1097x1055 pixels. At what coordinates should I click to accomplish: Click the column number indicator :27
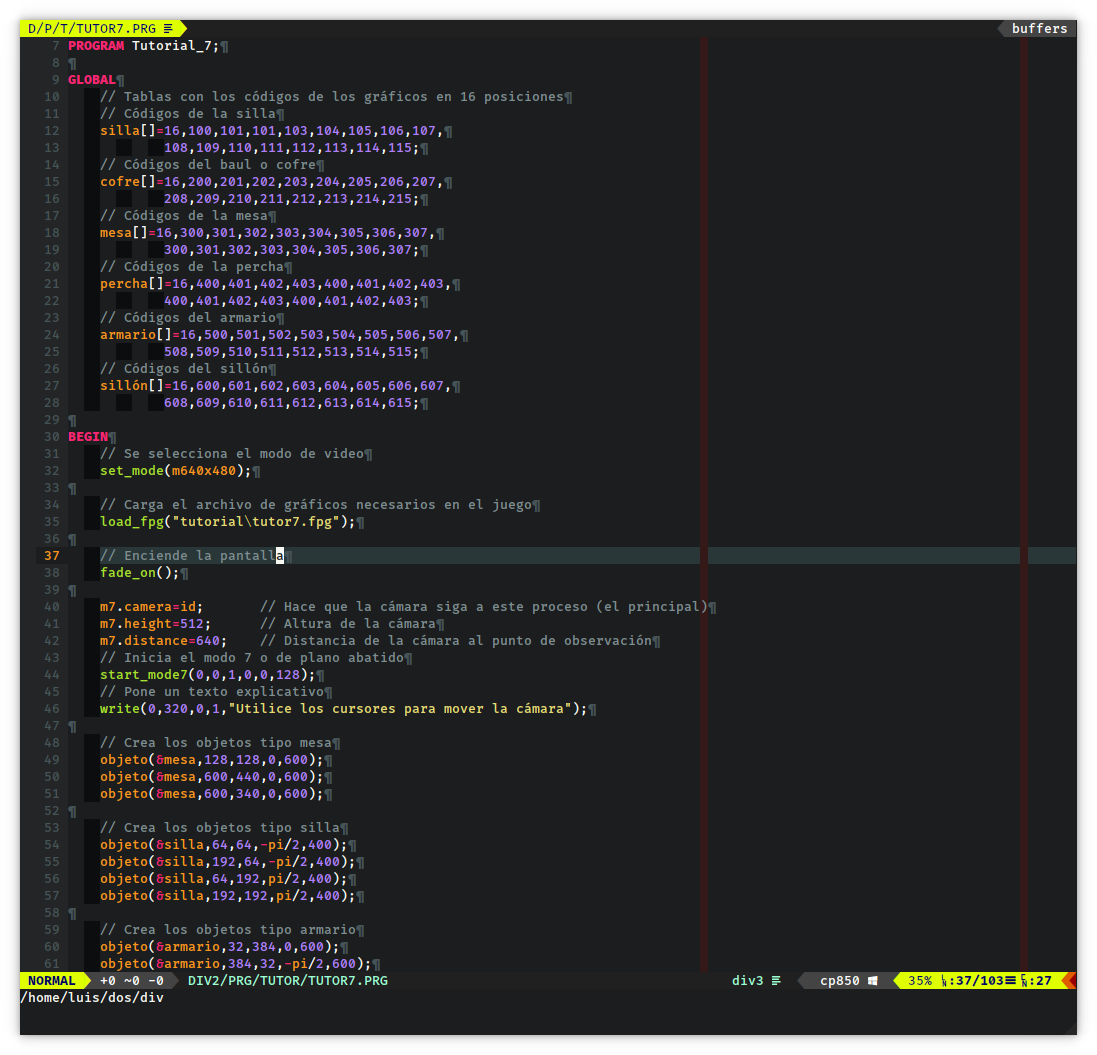[1042, 981]
